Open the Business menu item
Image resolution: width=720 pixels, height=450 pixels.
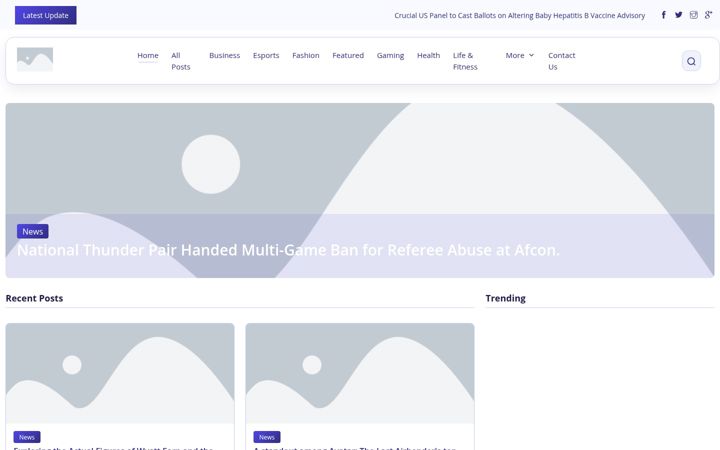pos(225,55)
